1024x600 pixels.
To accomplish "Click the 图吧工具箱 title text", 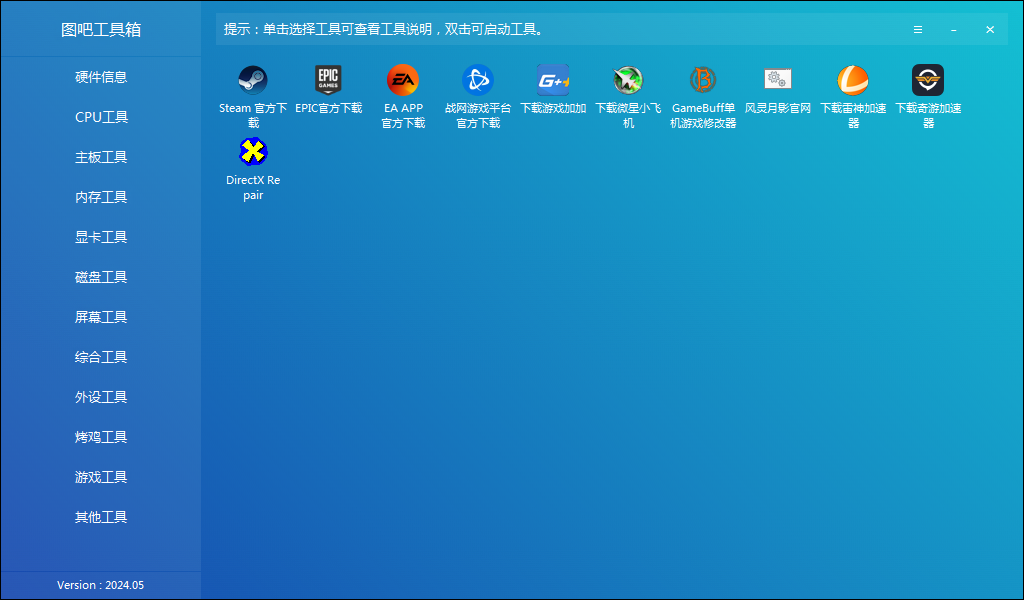I will point(101,30).
